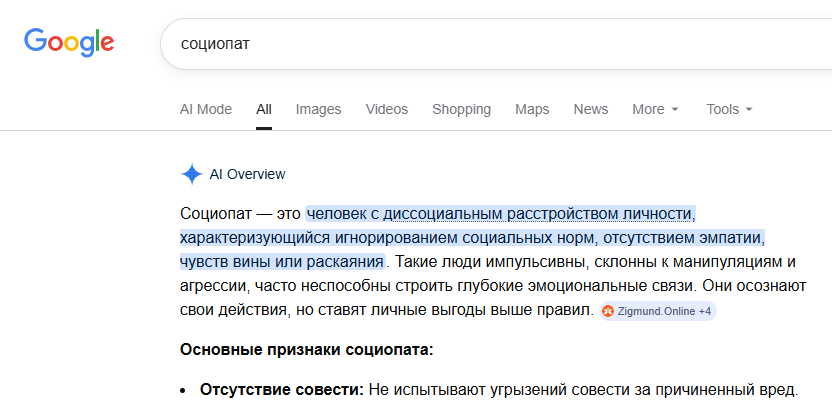Click the Google logo
This screenshot has height=413, width=832.
[x=69, y=42]
